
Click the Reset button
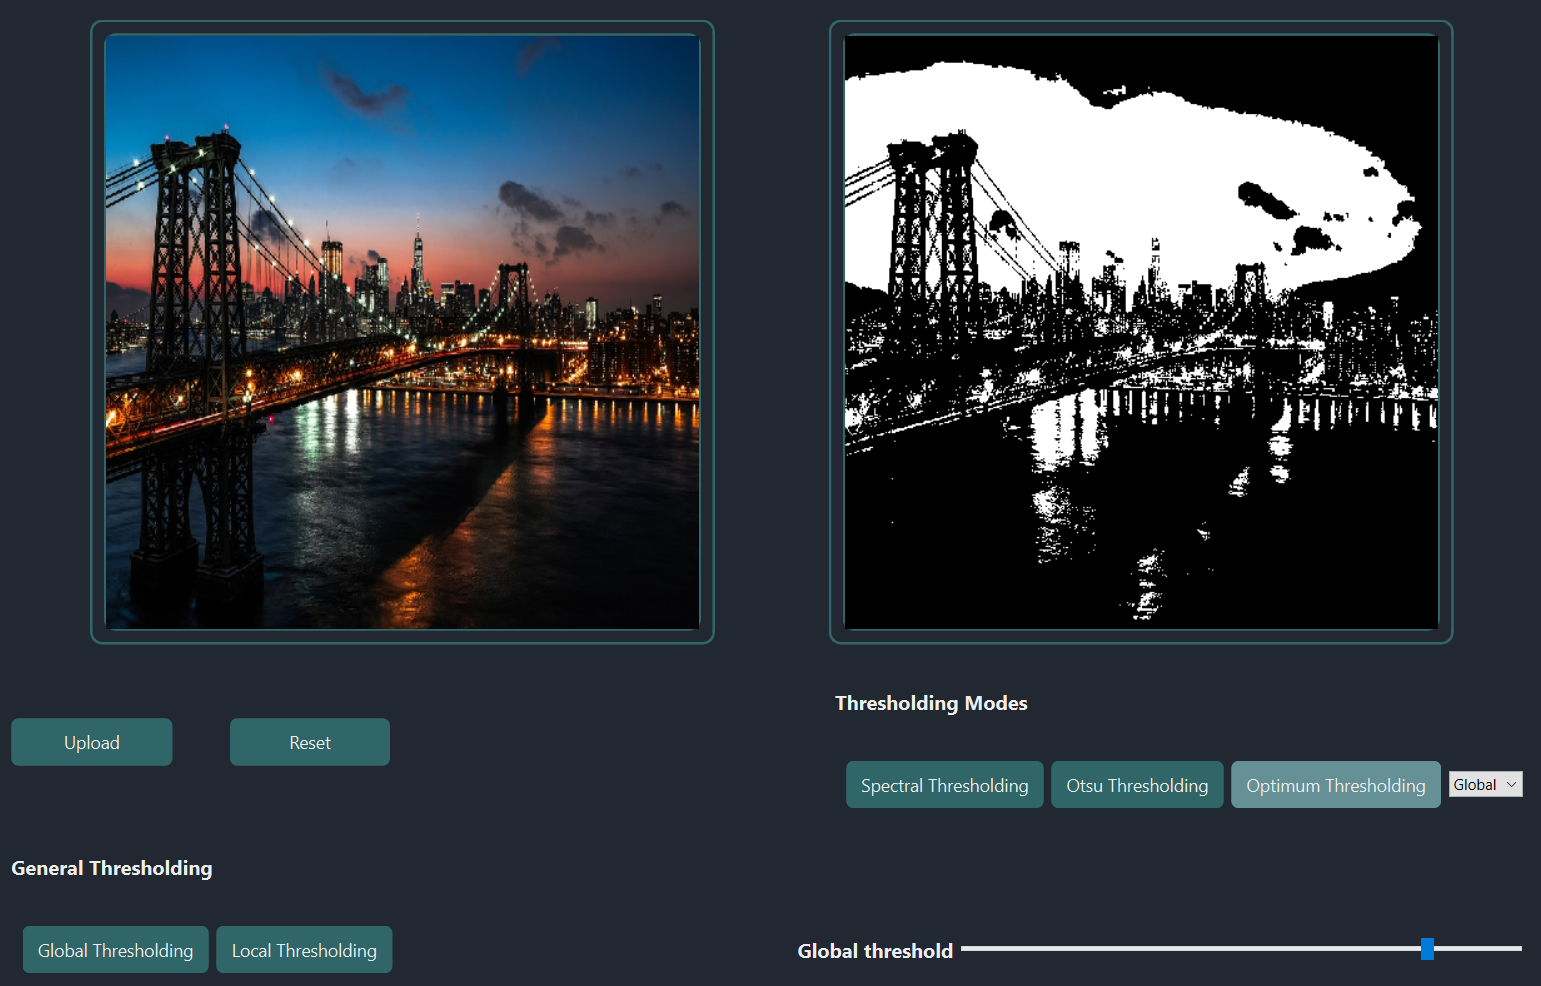tap(310, 742)
